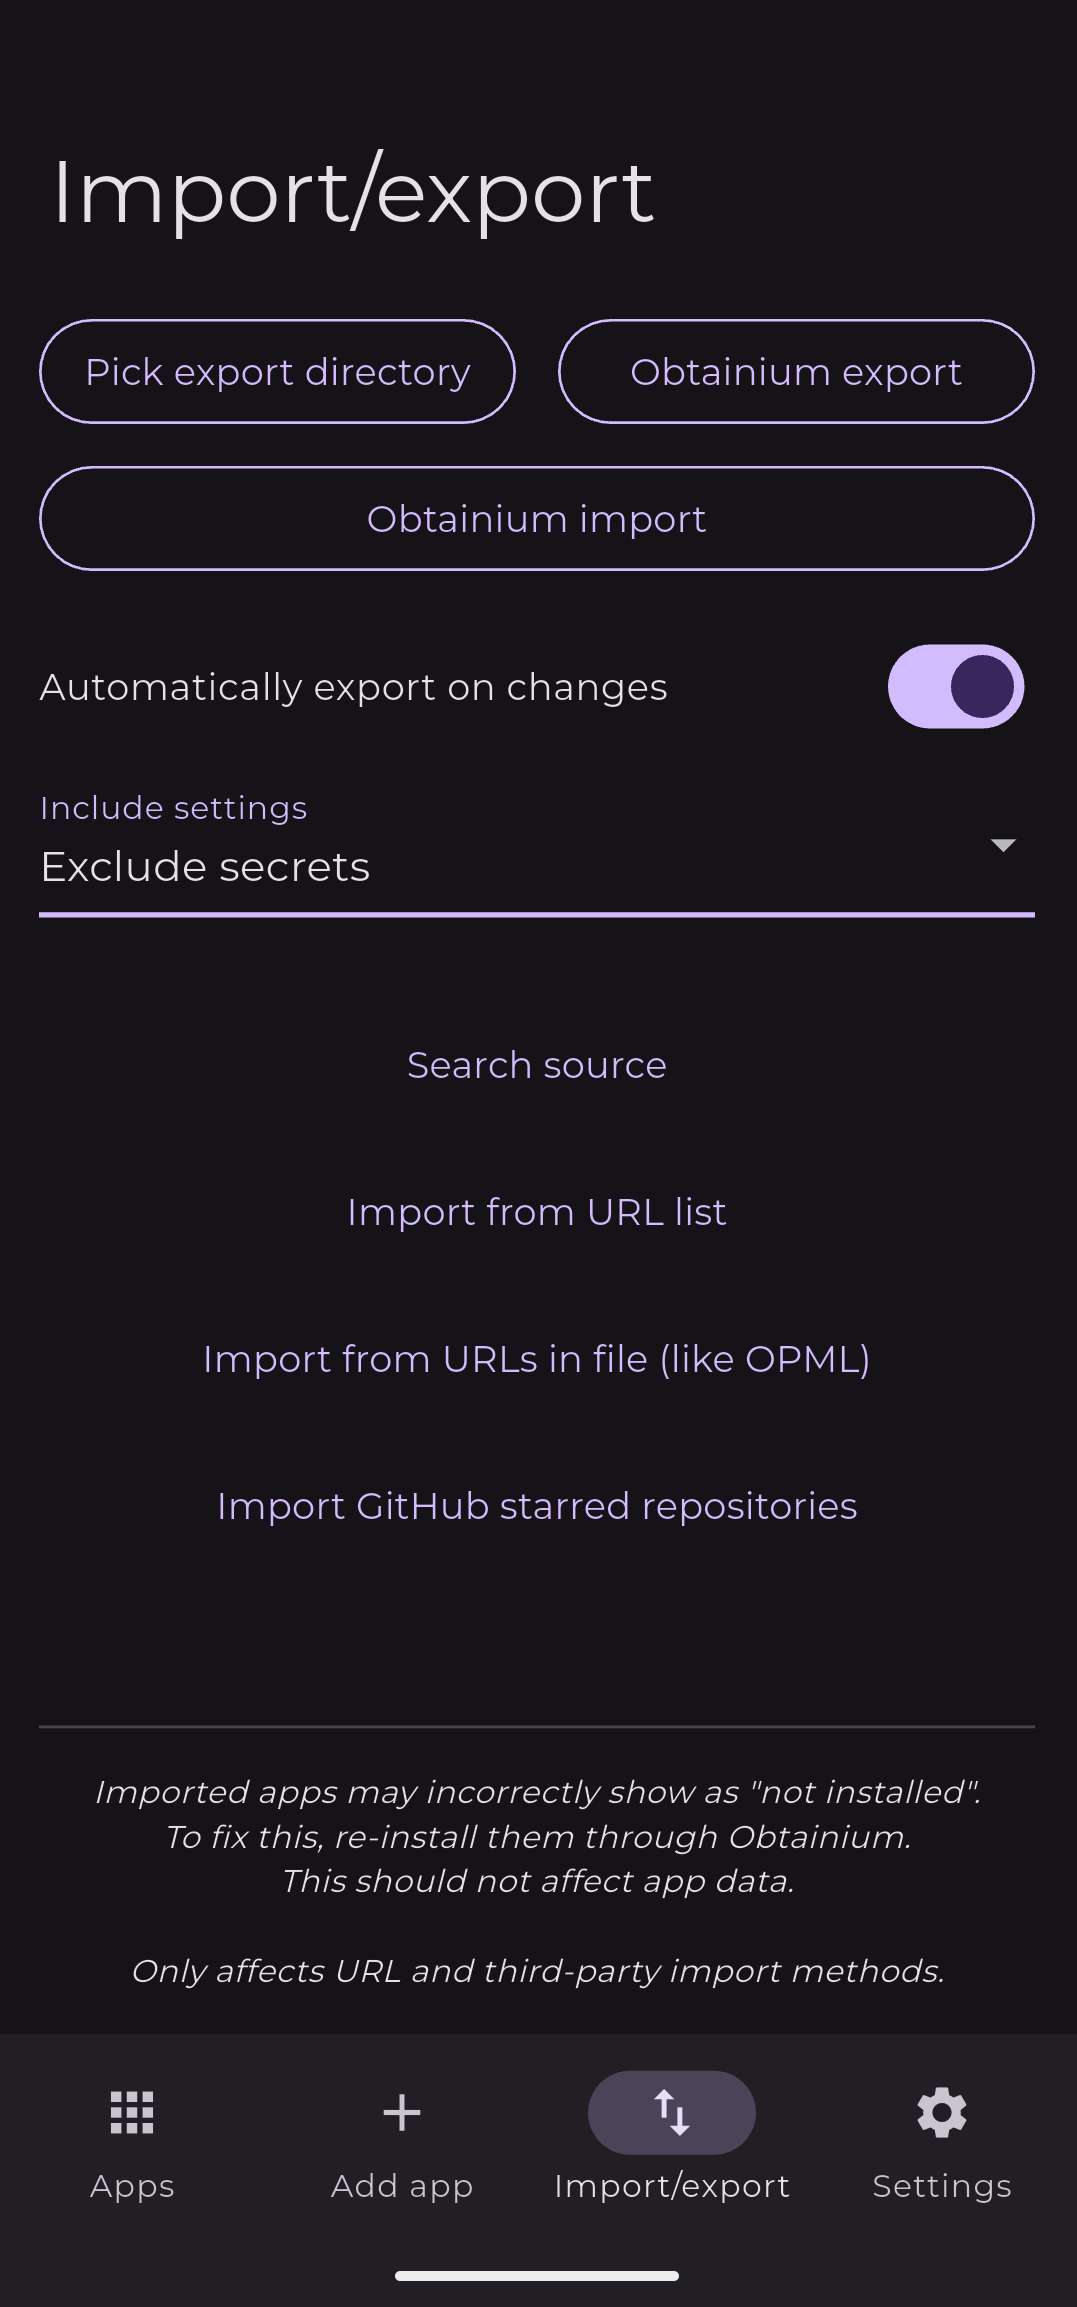This screenshot has width=1077, height=2307.
Task: Click Pick export directory button
Action: [277, 372]
